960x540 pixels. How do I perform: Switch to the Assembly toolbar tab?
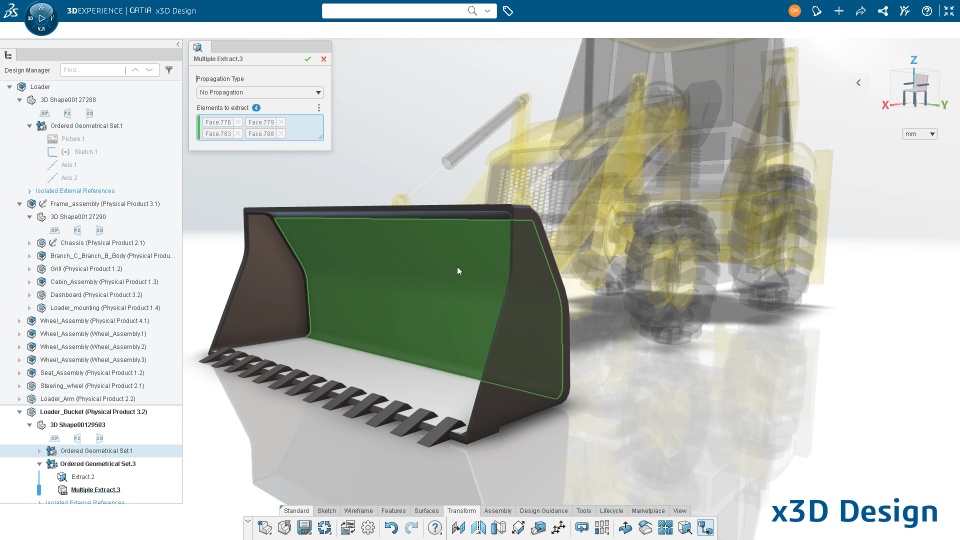point(498,511)
